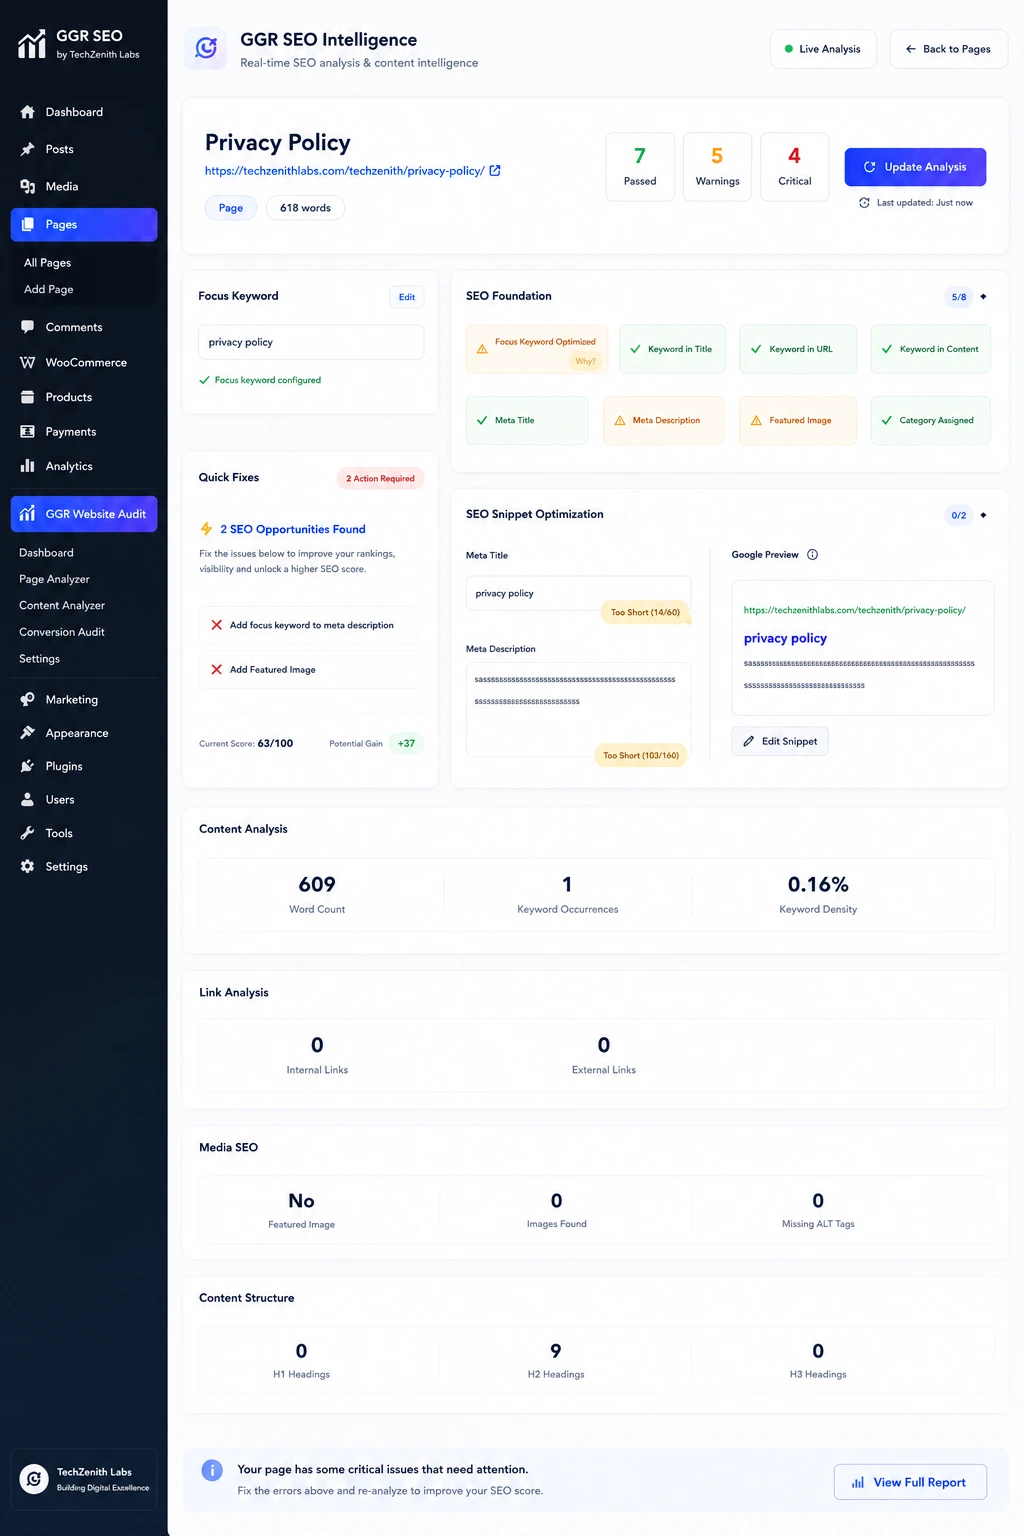Click the GGR SEO Intelligence header logo icon

[207, 48]
